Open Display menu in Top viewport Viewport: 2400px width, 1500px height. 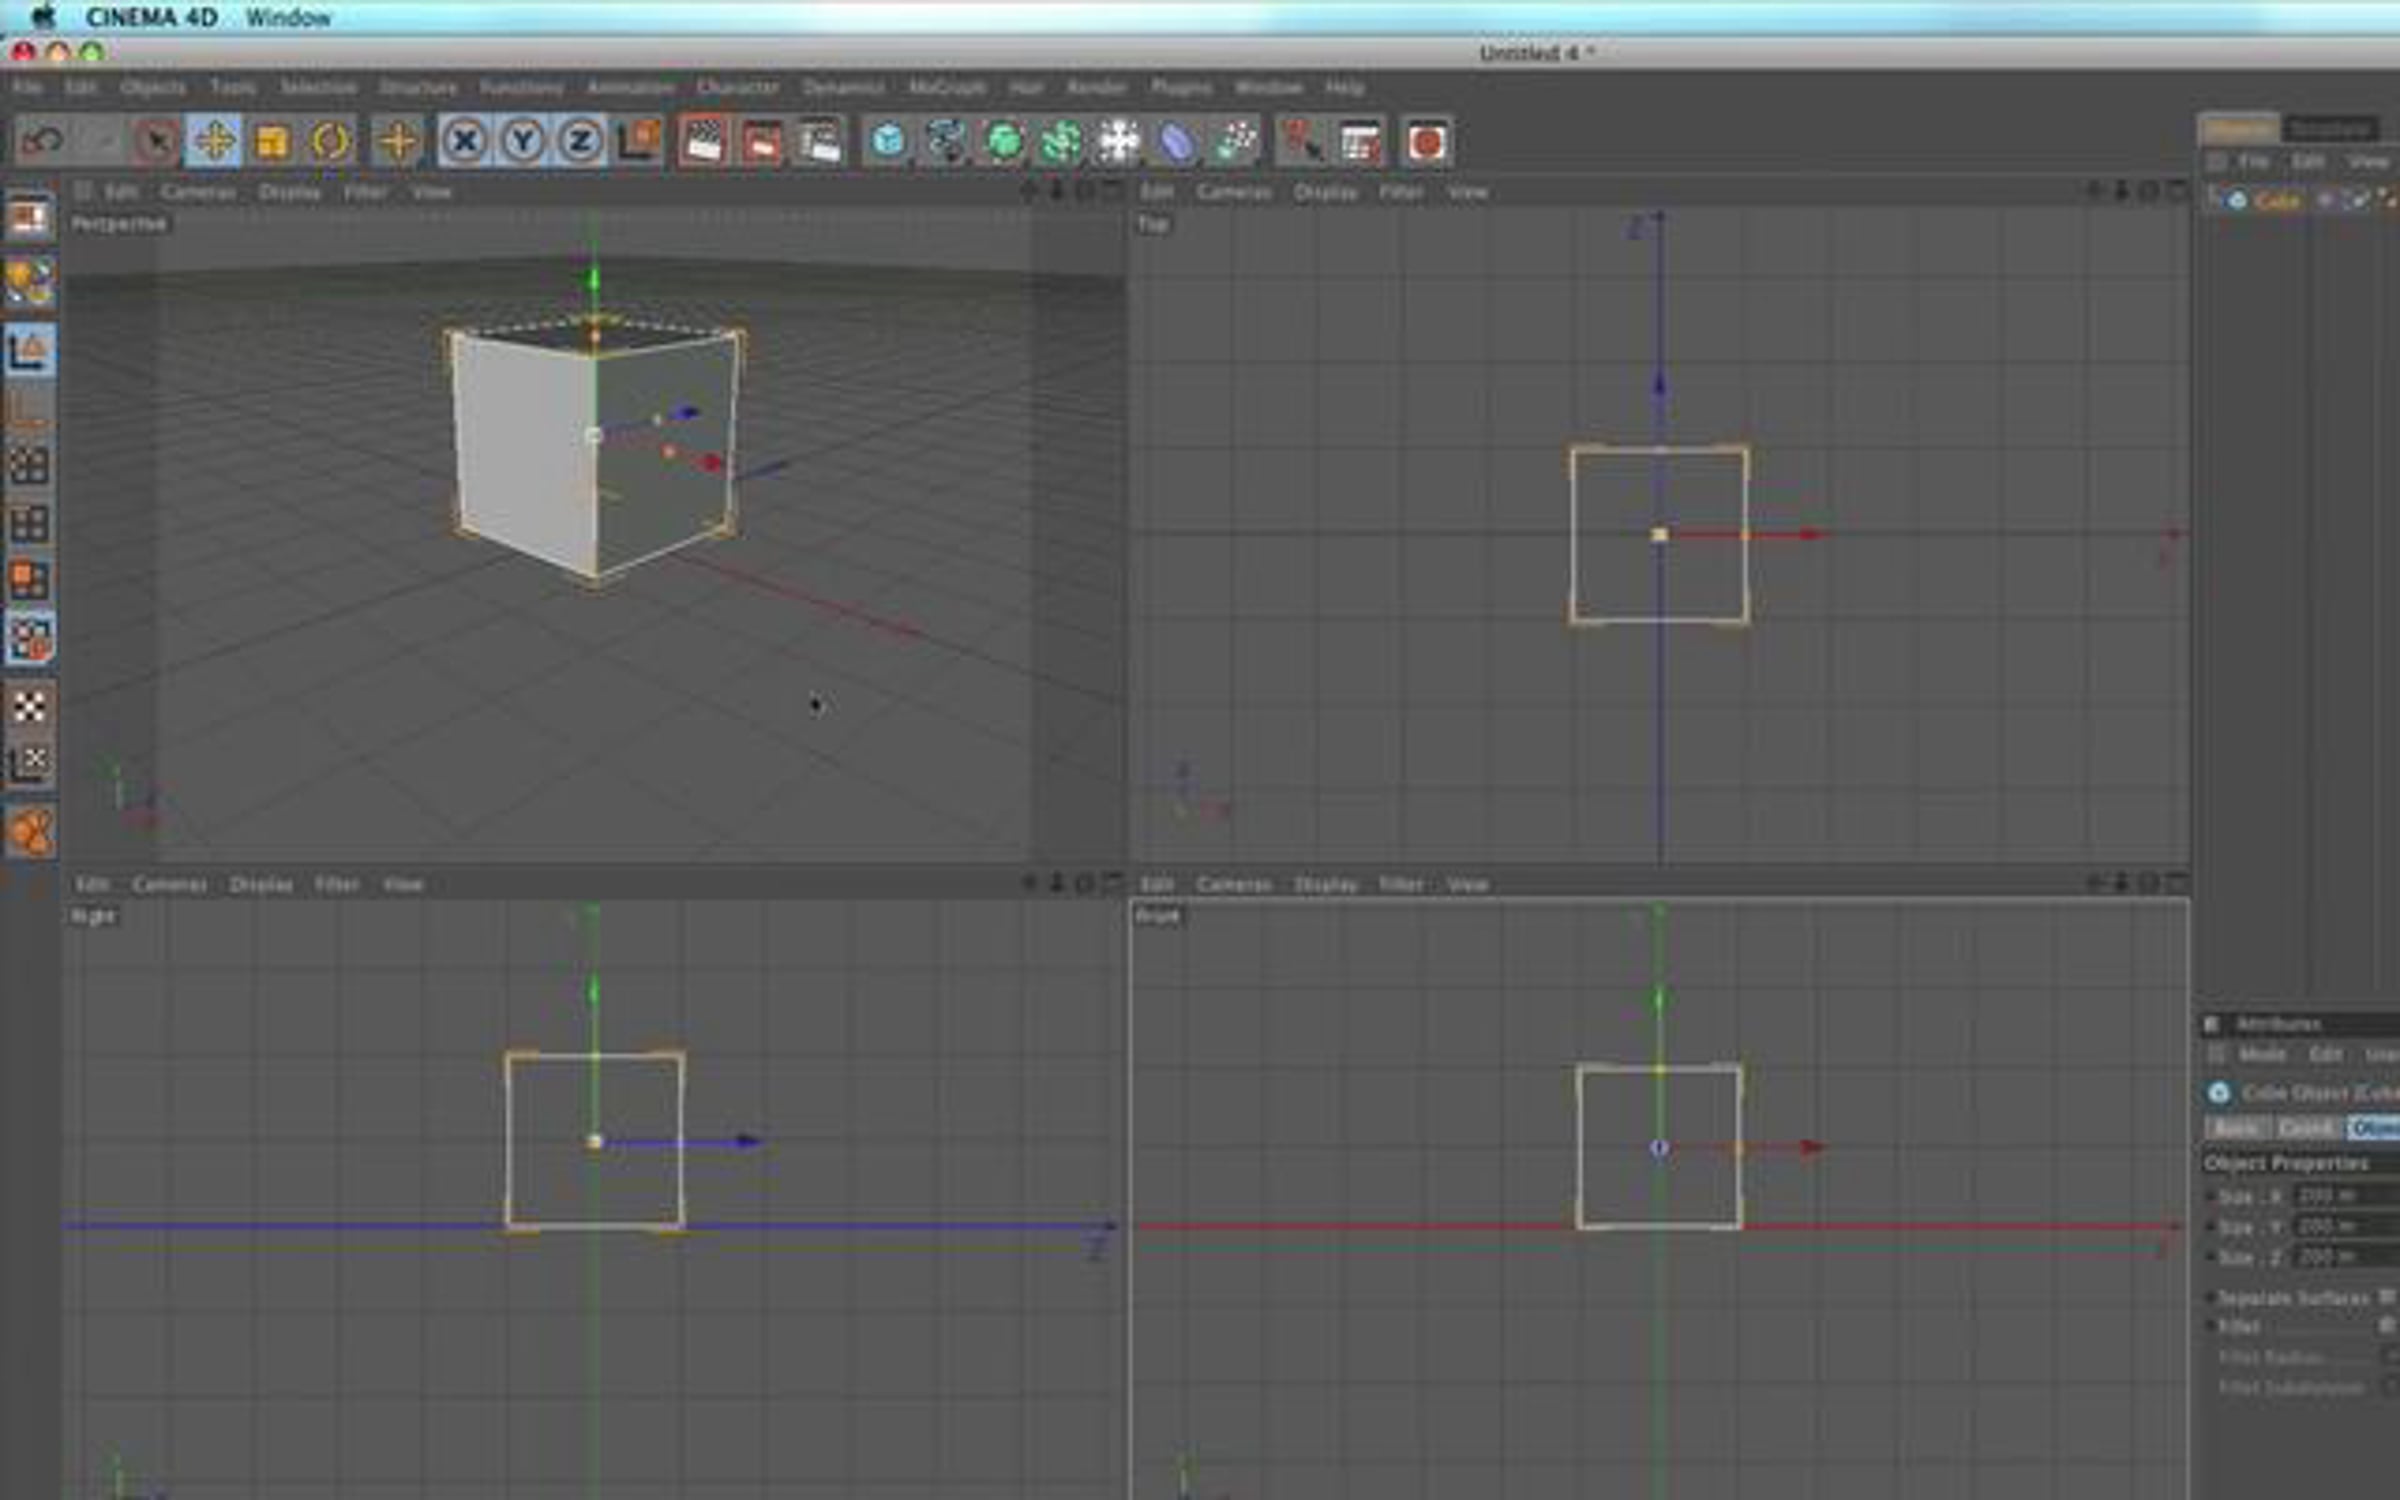(x=1325, y=192)
